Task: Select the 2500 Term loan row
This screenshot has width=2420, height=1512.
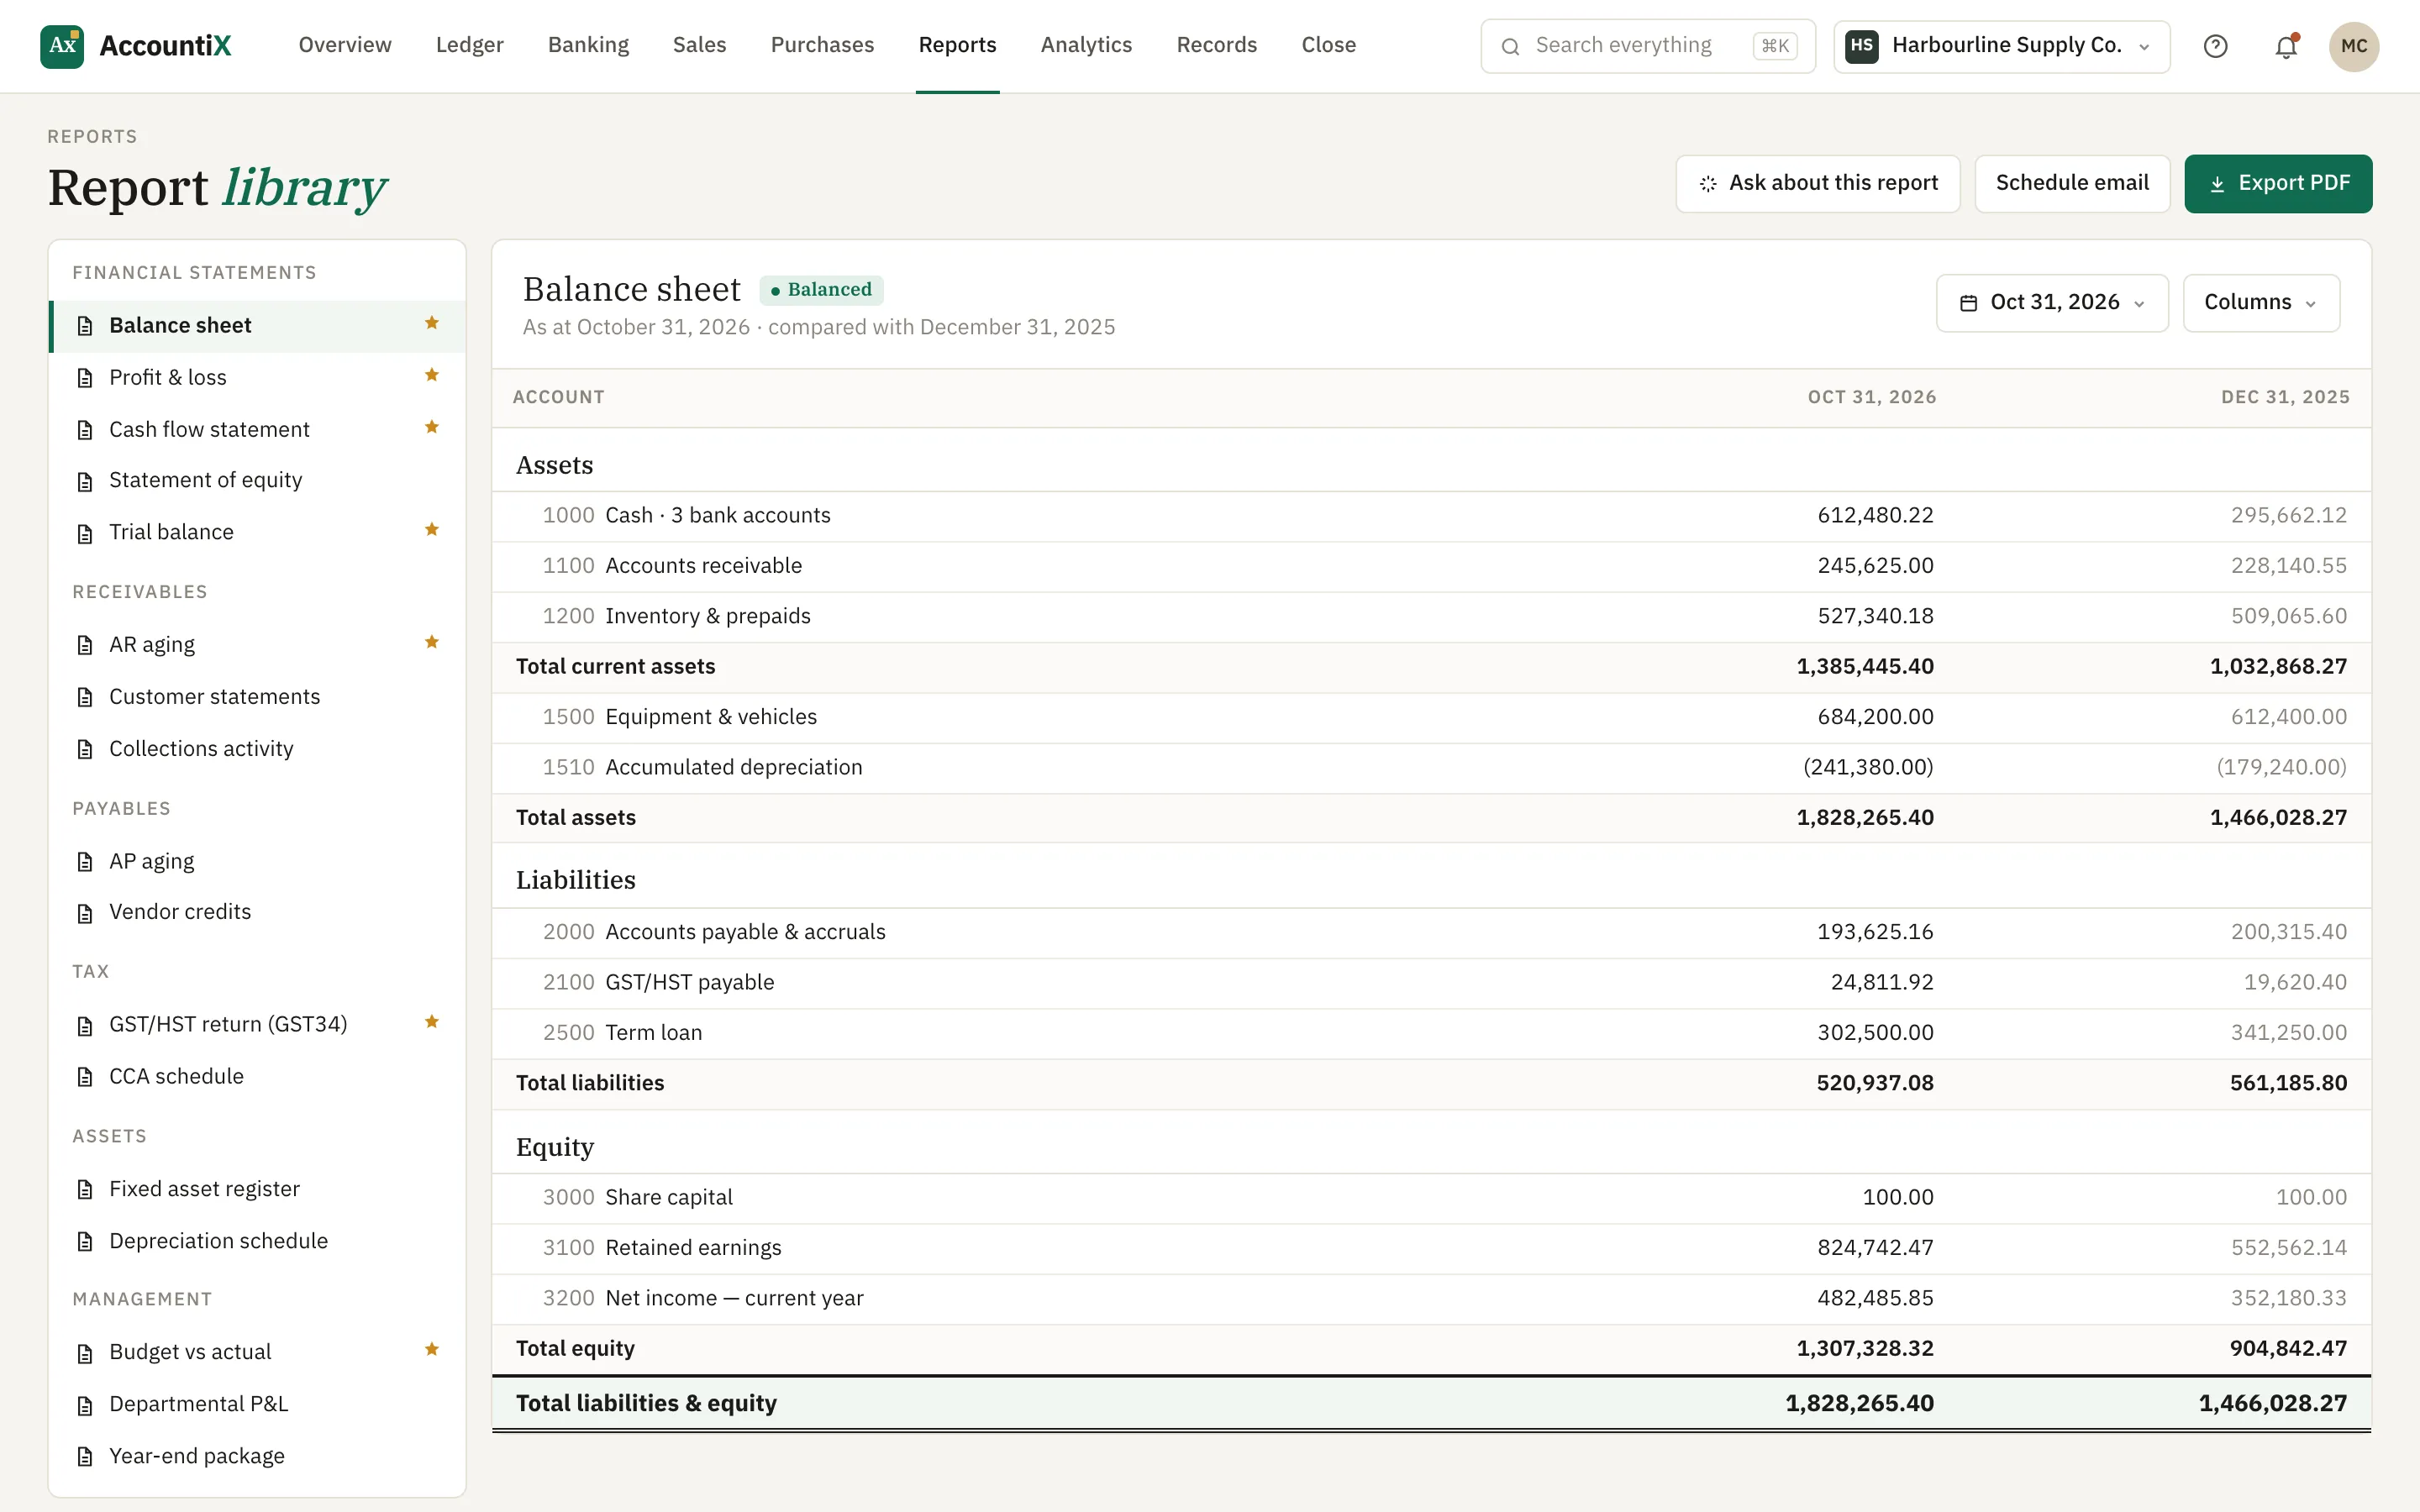Action: 1431,1033
